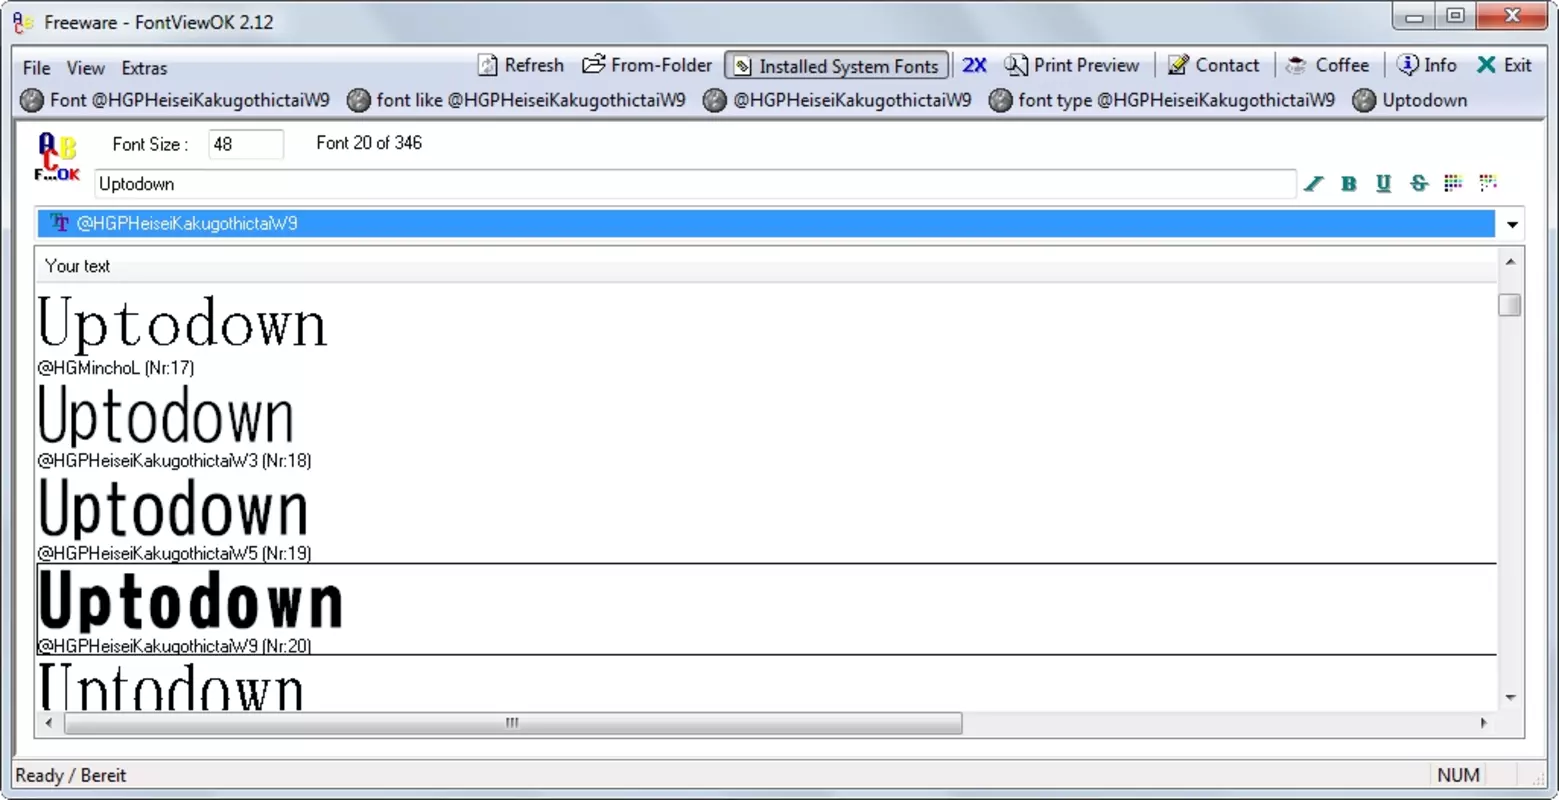Close the FontViewOK window
The image size is (1559, 800).
pos(1513,17)
